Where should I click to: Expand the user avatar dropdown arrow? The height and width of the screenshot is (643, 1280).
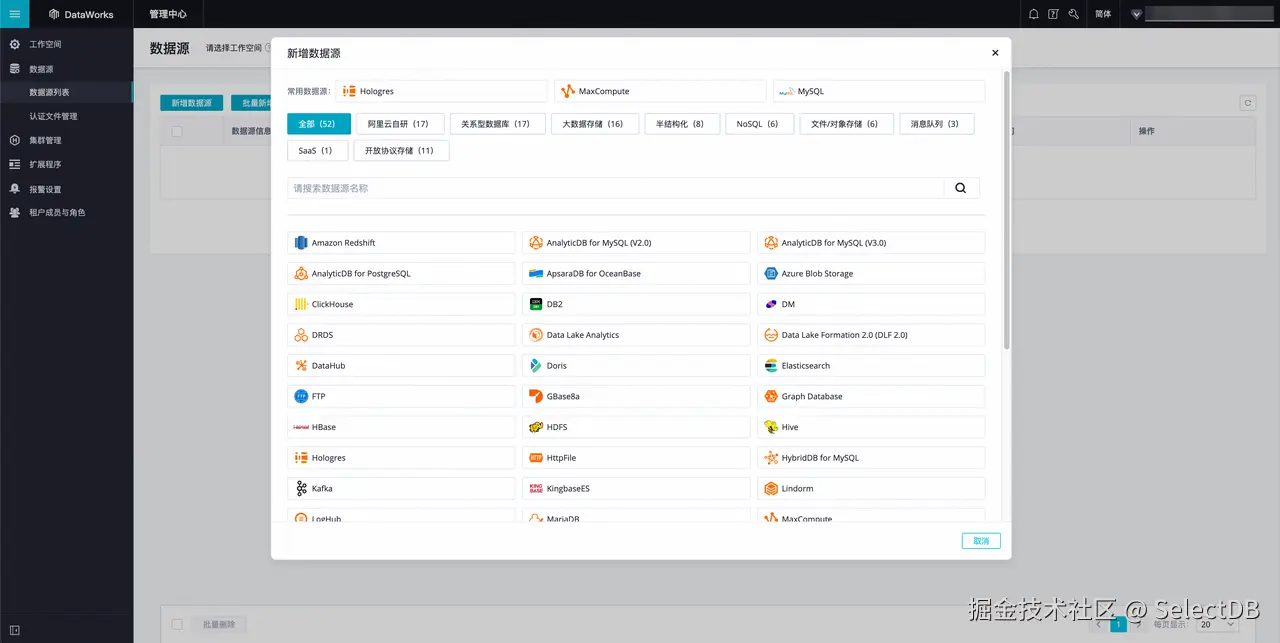pyautogui.click(x=1135, y=14)
